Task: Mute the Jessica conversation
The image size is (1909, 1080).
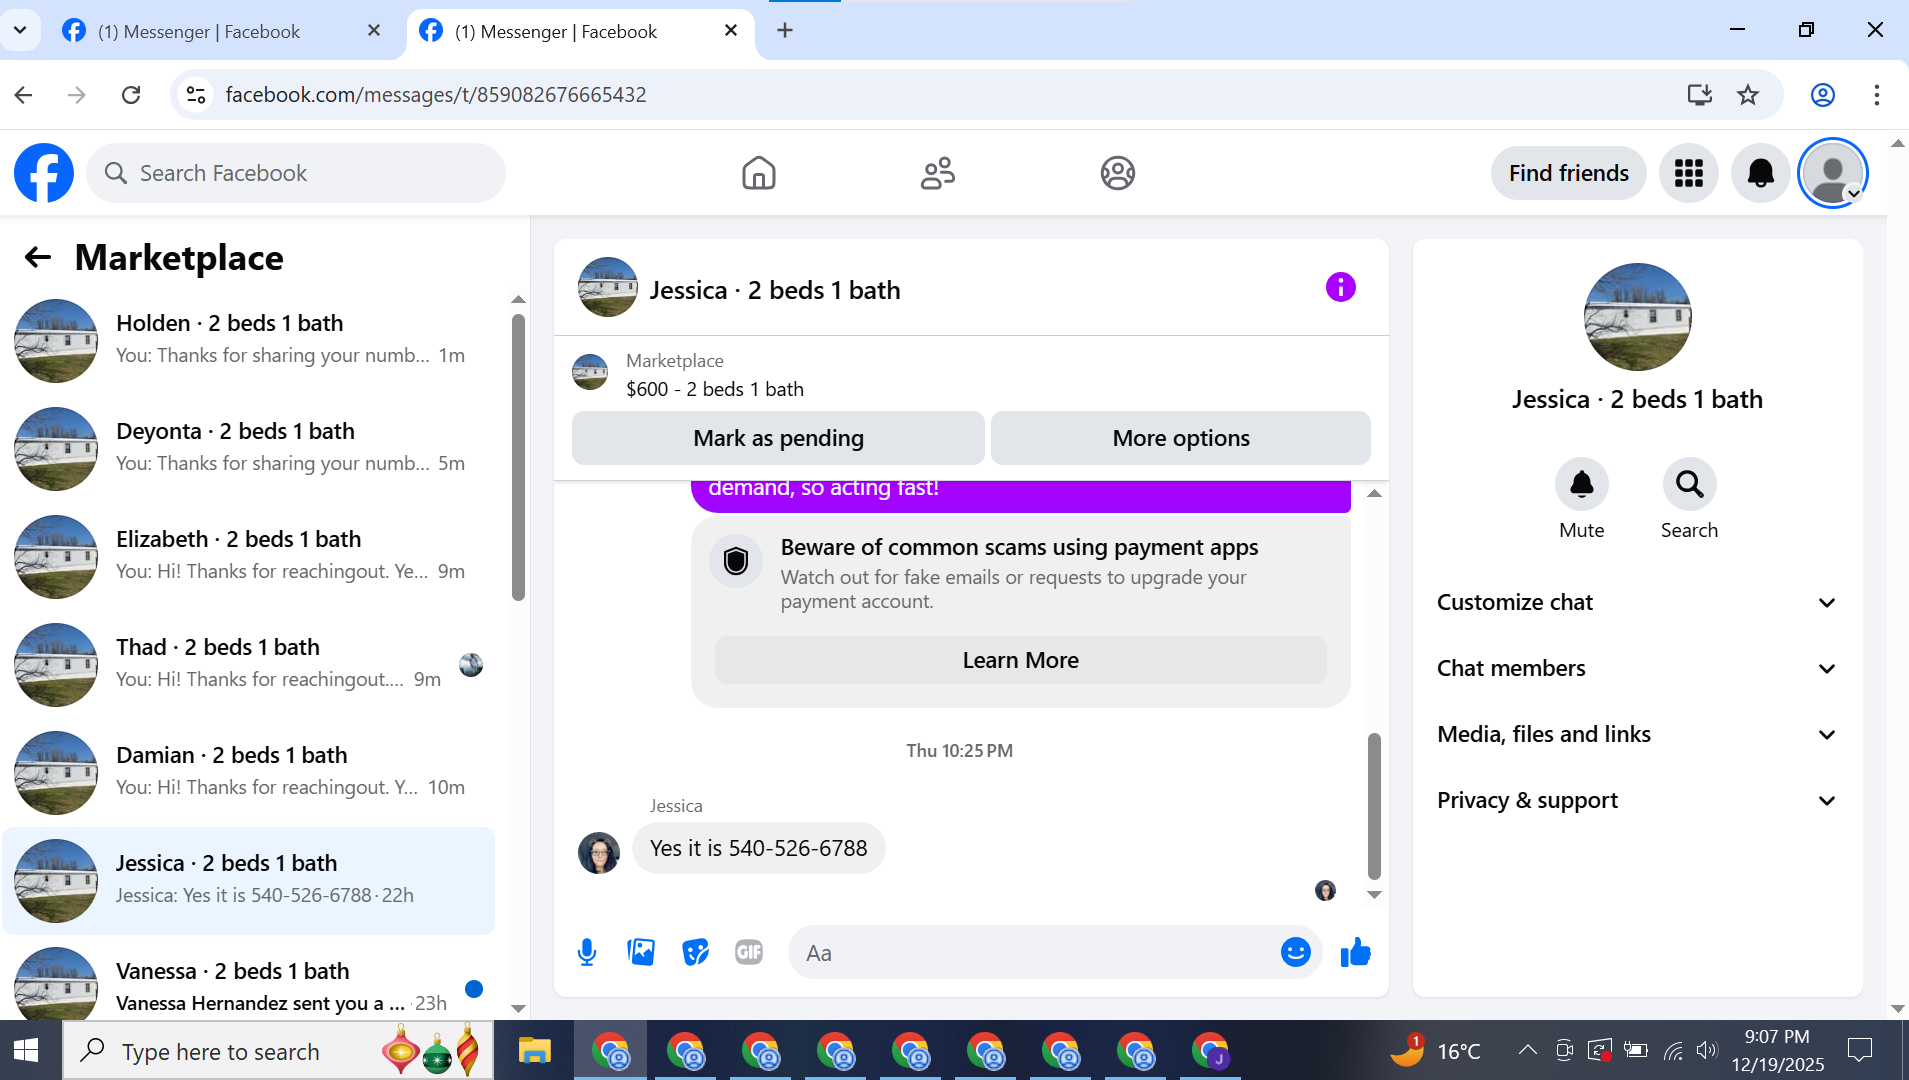Action: pos(1582,484)
